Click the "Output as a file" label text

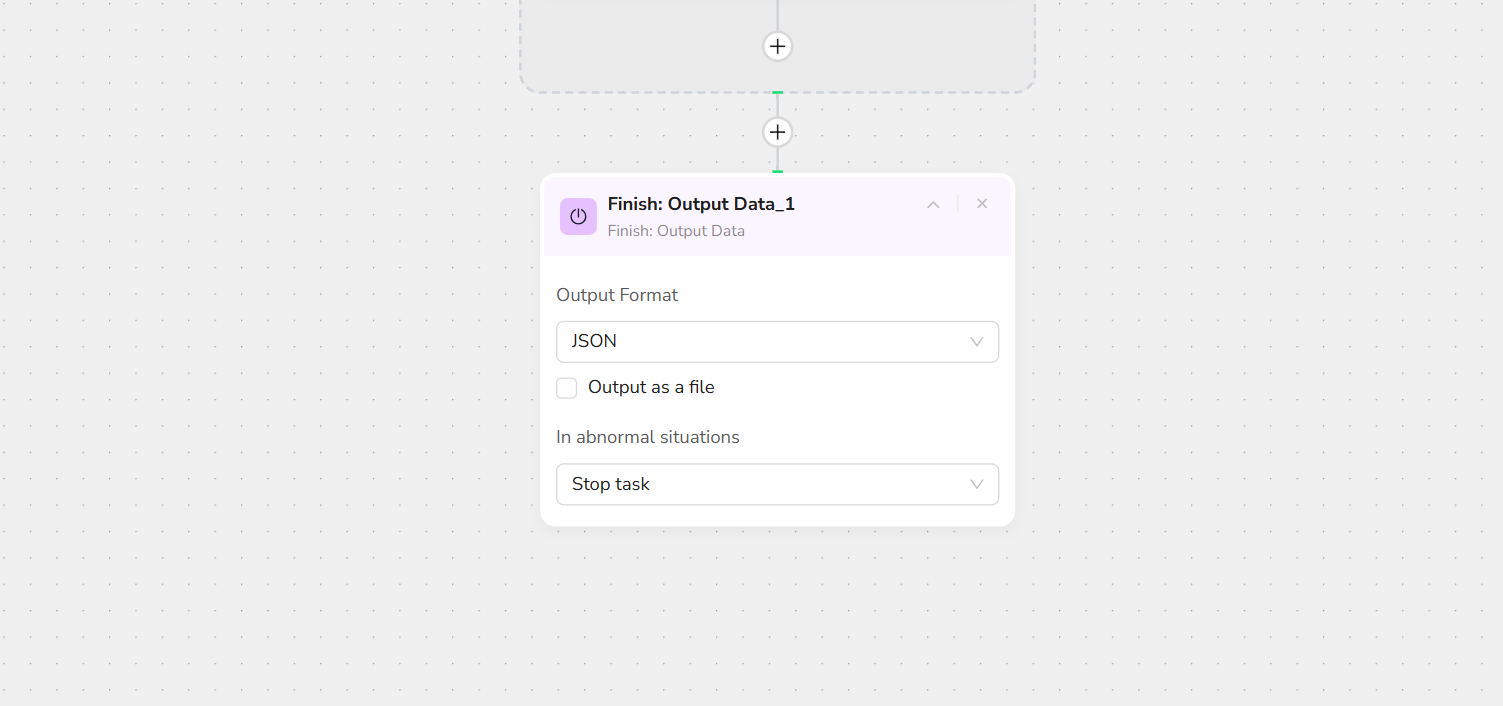click(x=651, y=387)
